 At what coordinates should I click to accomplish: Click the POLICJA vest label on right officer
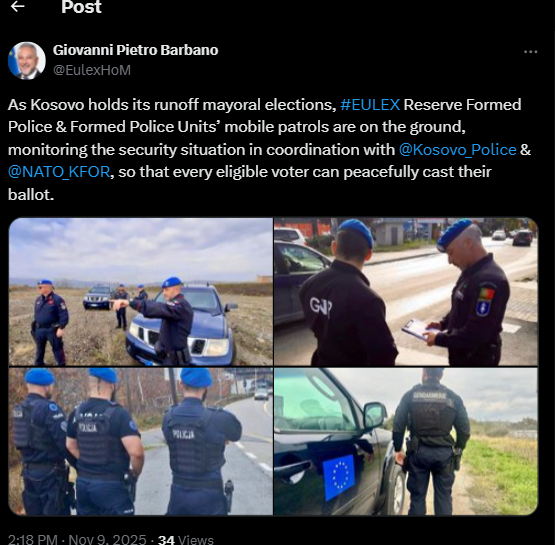183,434
